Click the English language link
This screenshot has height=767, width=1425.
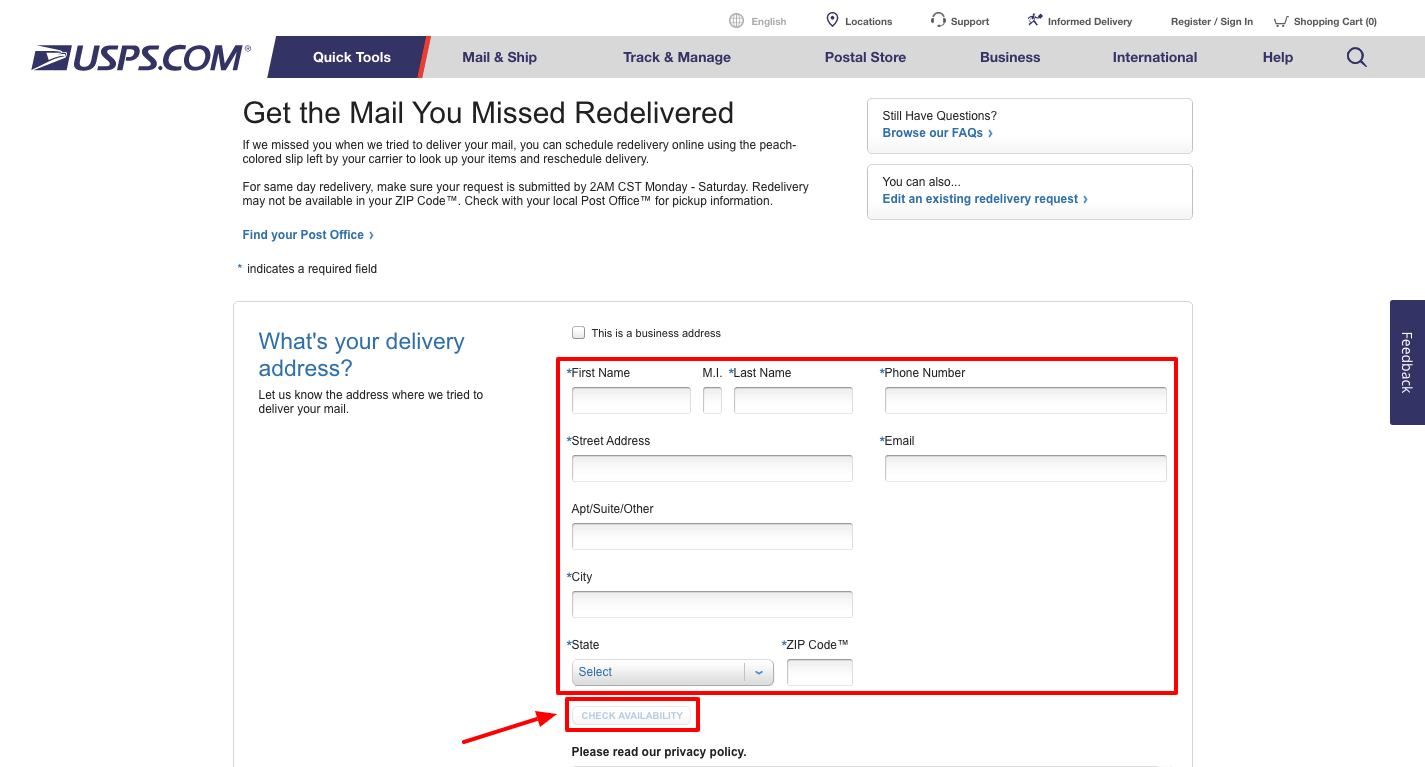tap(769, 22)
